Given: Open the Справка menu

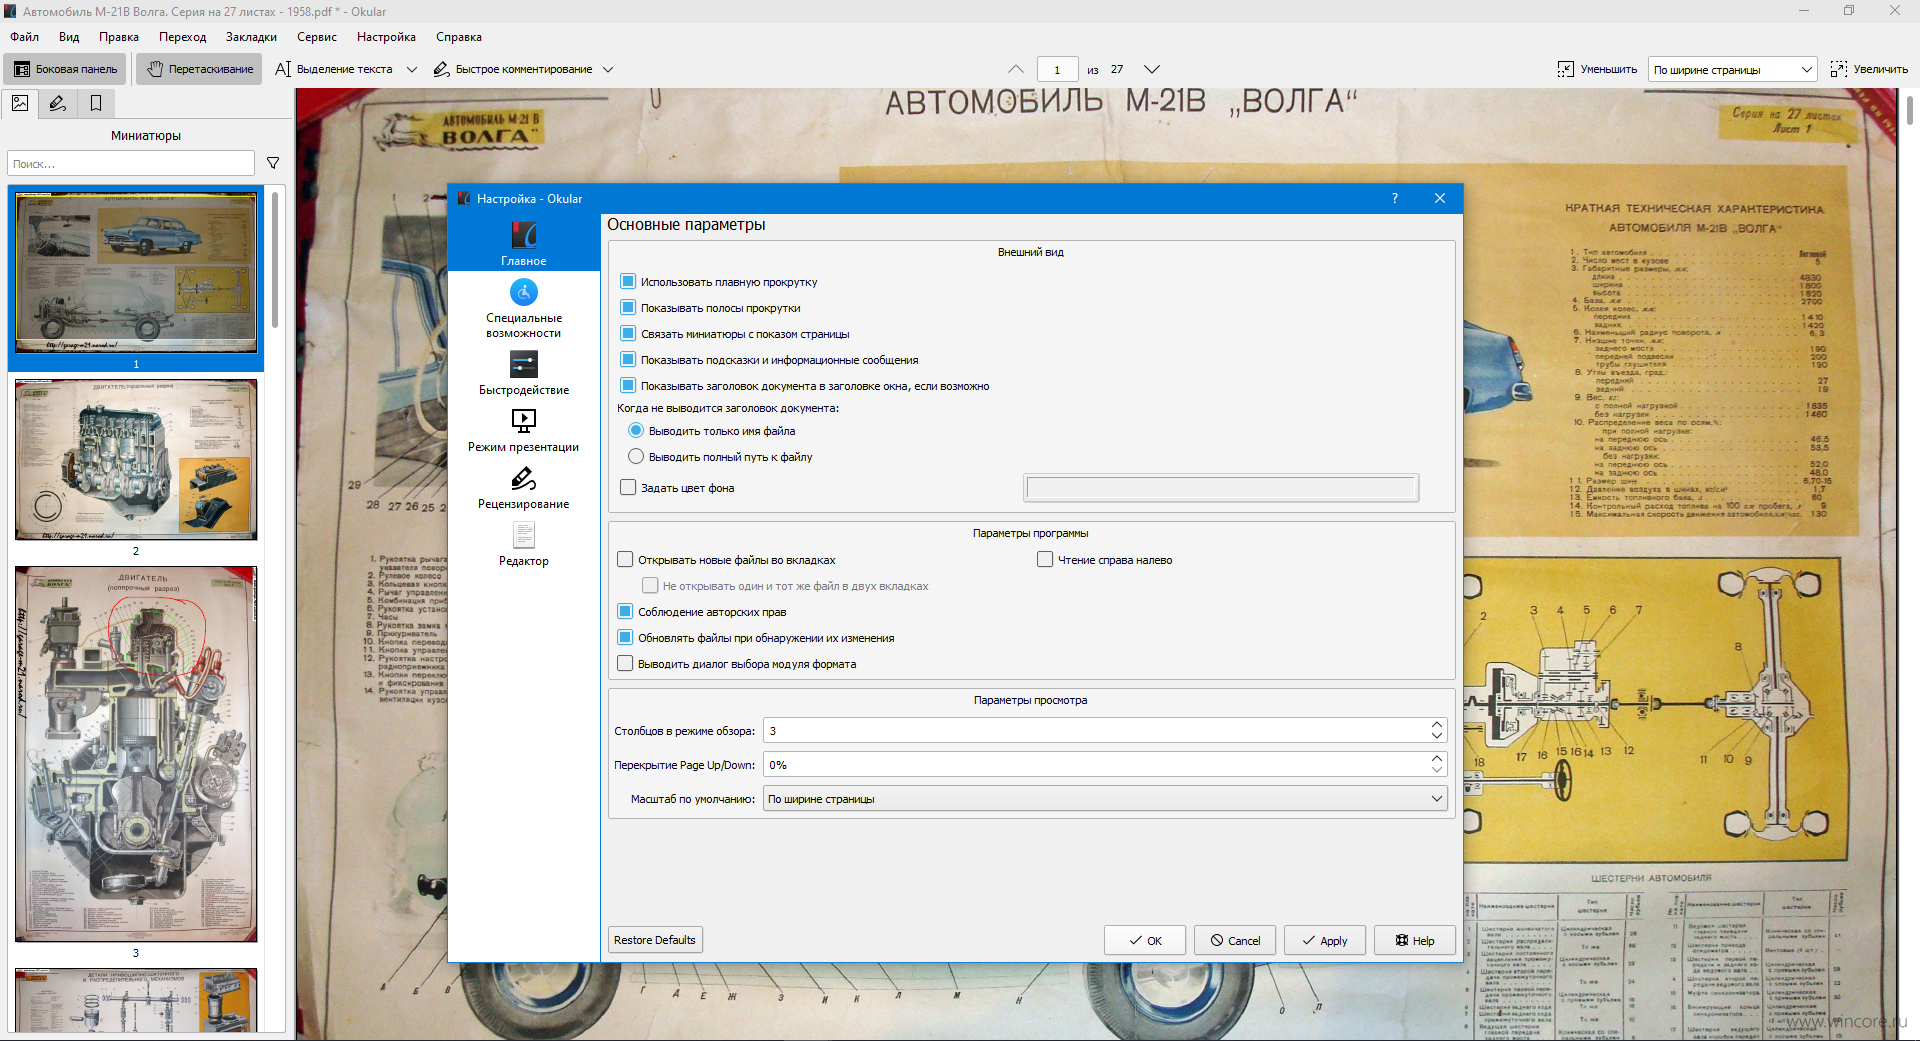Looking at the screenshot, I should pyautogui.click(x=459, y=37).
